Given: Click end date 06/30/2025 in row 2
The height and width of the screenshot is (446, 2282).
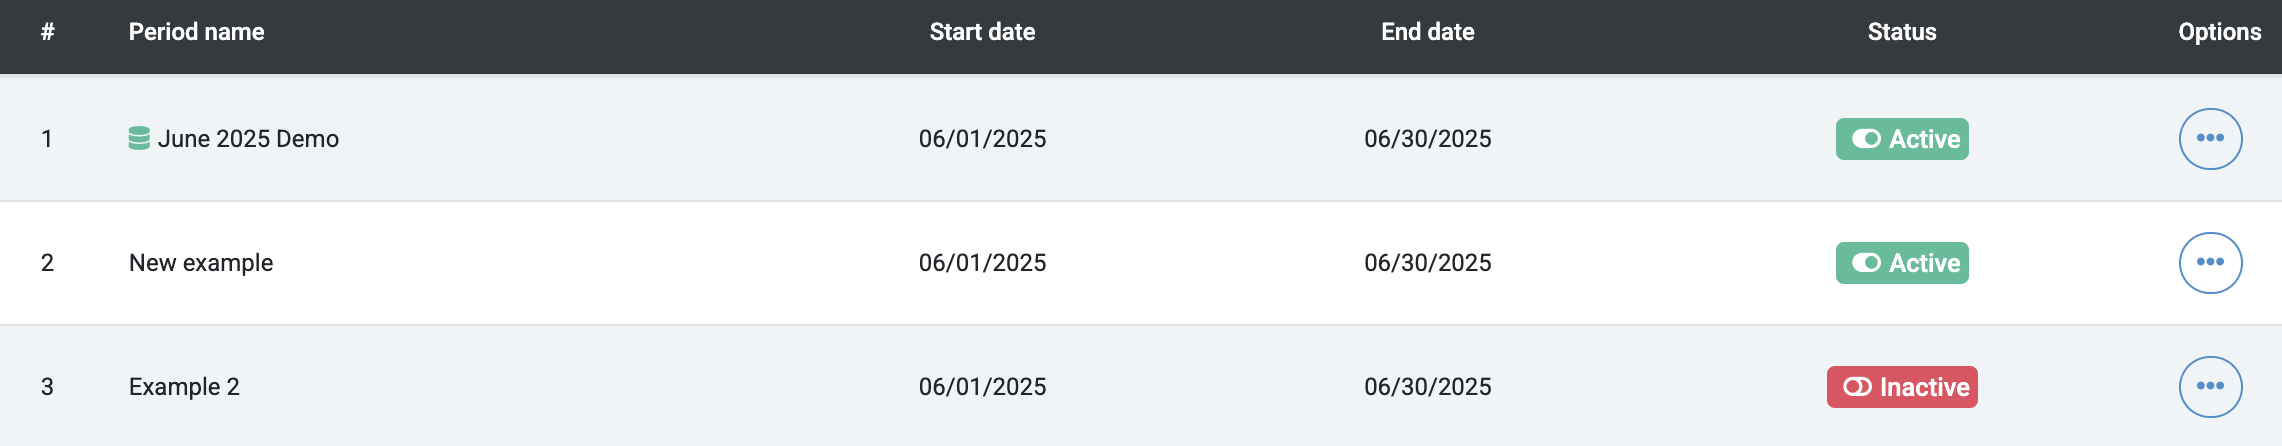Looking at the screenshot, I should pyautogui.click(x=1428, y=263).
